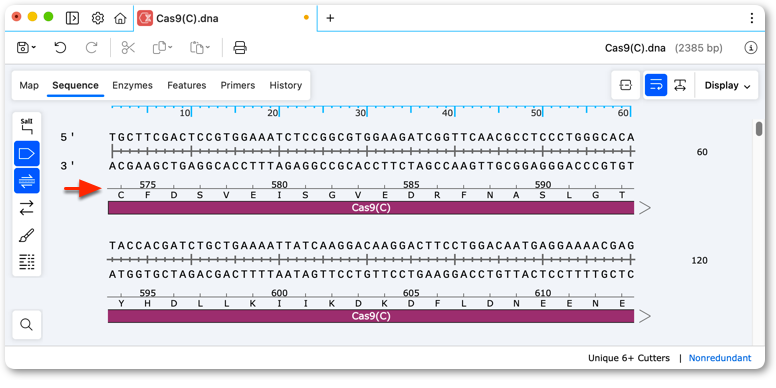The width and height of the screenshot is (776, 388).
Task: Click the Redo arrow
Action: click(x=92, y=48)
